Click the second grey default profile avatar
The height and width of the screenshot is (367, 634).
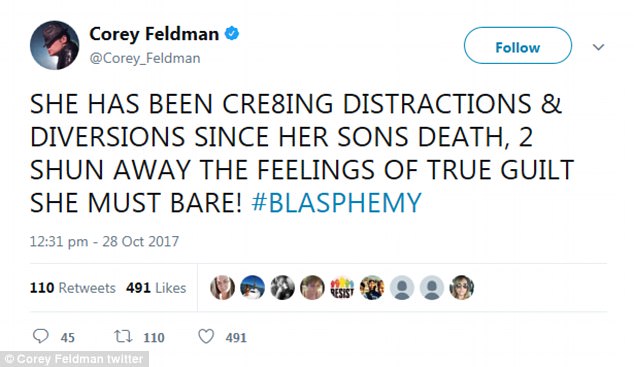coord(432,288)
